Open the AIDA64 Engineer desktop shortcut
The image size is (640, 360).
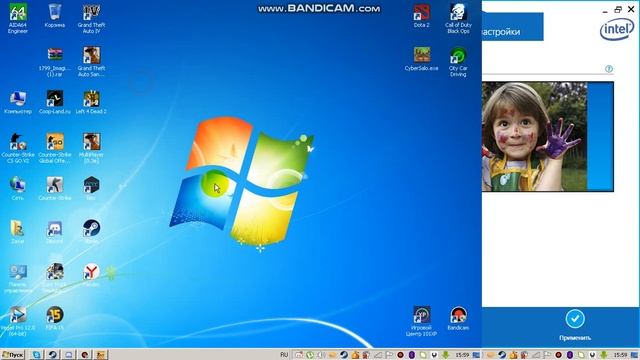(18, 18)
